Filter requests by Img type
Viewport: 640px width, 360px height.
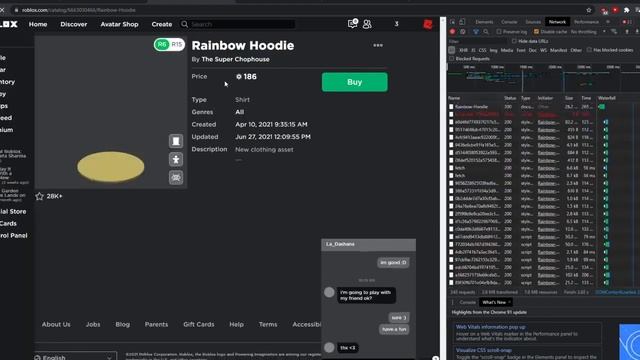[493, 50]
